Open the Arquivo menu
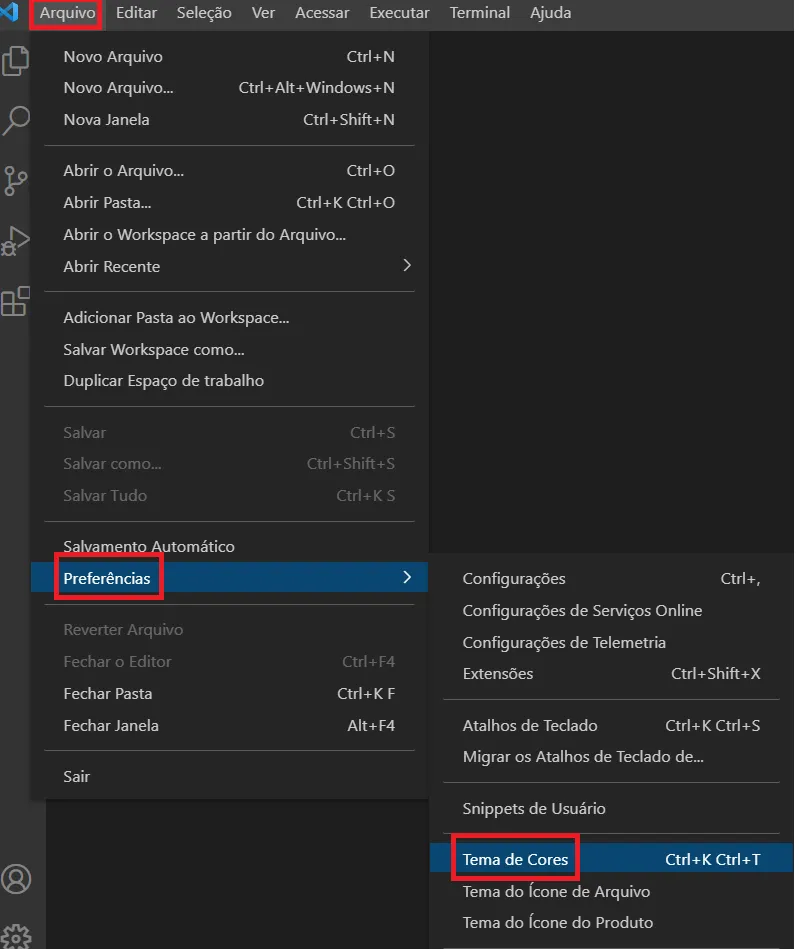Image resolution: width=799 pixels, height=949 pixels. point(67,13)
